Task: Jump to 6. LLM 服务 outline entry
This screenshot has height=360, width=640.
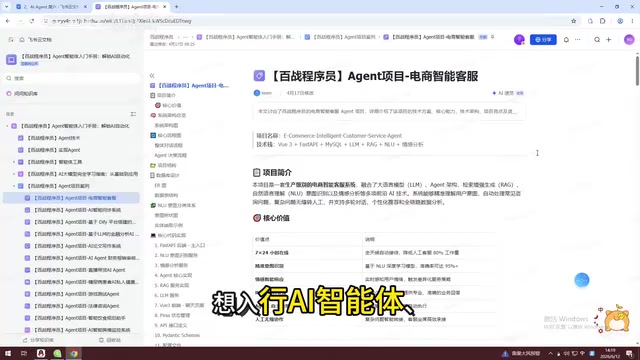Action: point(167,295)
